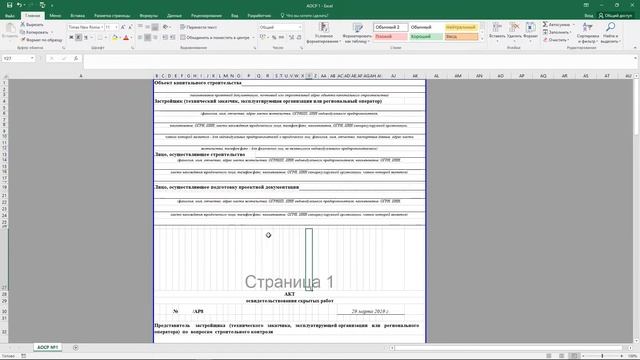Decrease the font size
The image size is (640, 360).
130,27
